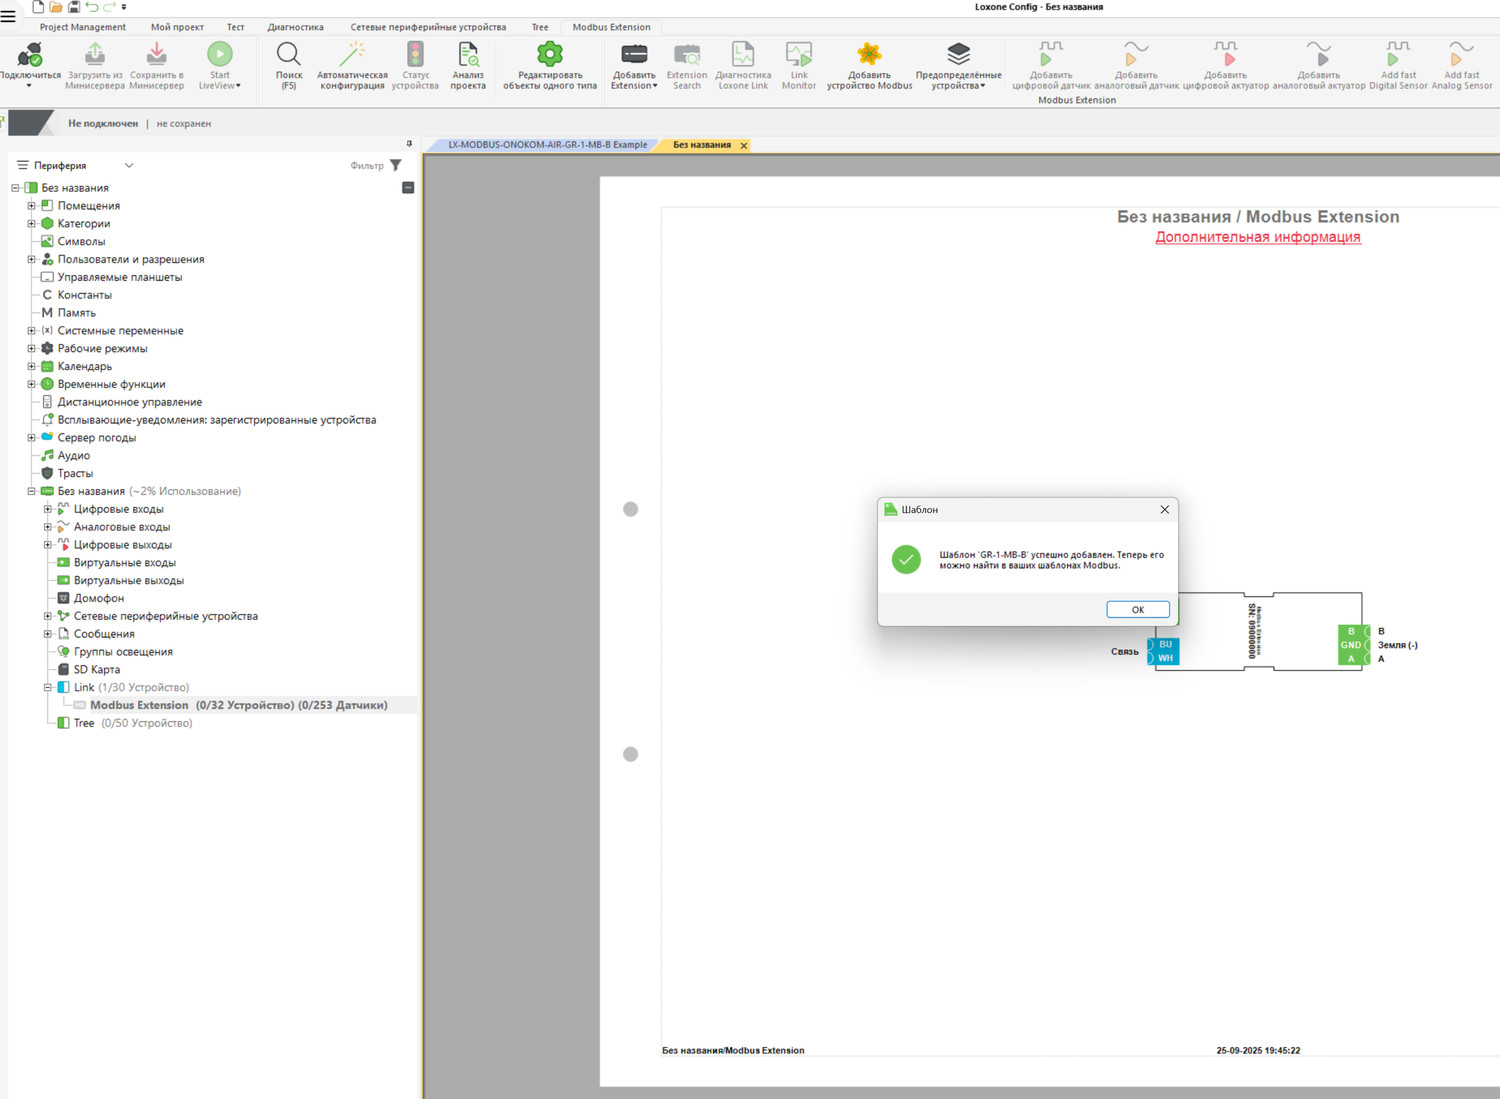Open the predefined devices dropdown

pyautogui.click(x=958, y=66)
